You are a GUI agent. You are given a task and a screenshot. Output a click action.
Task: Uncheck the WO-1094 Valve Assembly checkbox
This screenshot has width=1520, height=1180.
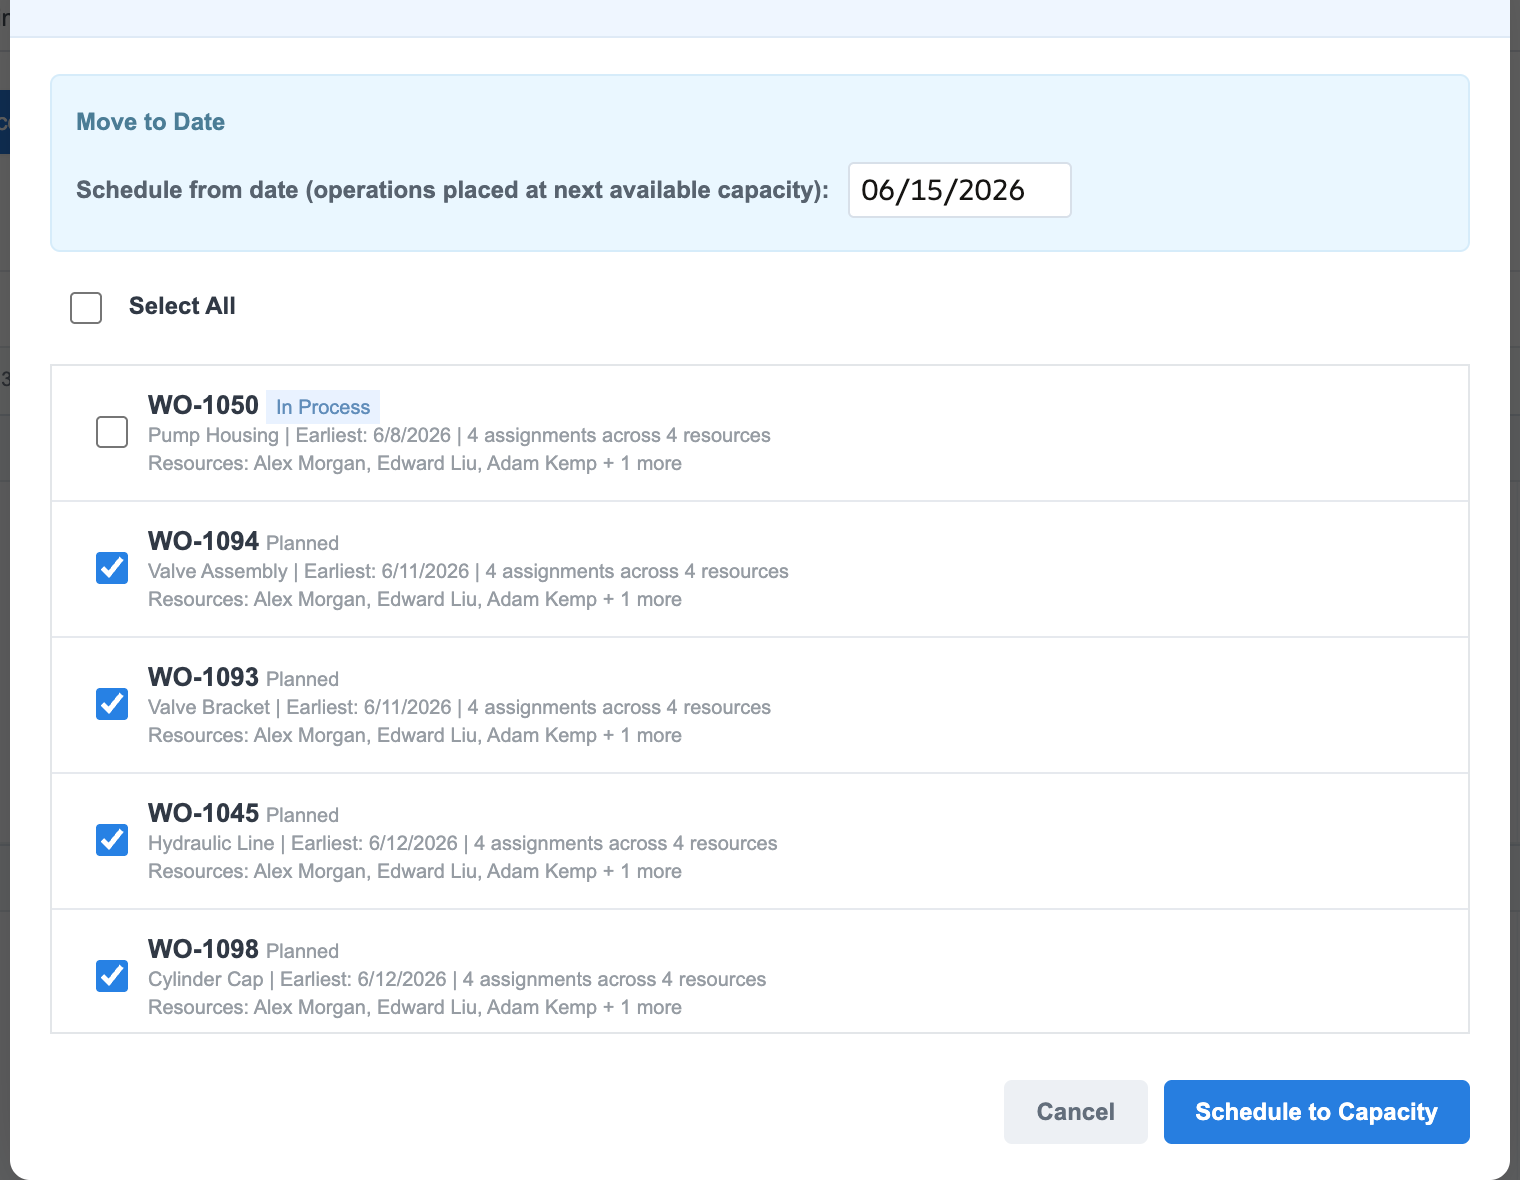click(x=112, y=568)
